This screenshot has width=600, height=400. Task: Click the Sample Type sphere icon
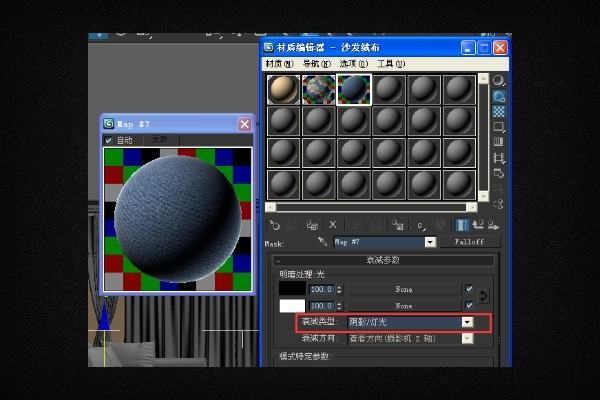[498, 80]
